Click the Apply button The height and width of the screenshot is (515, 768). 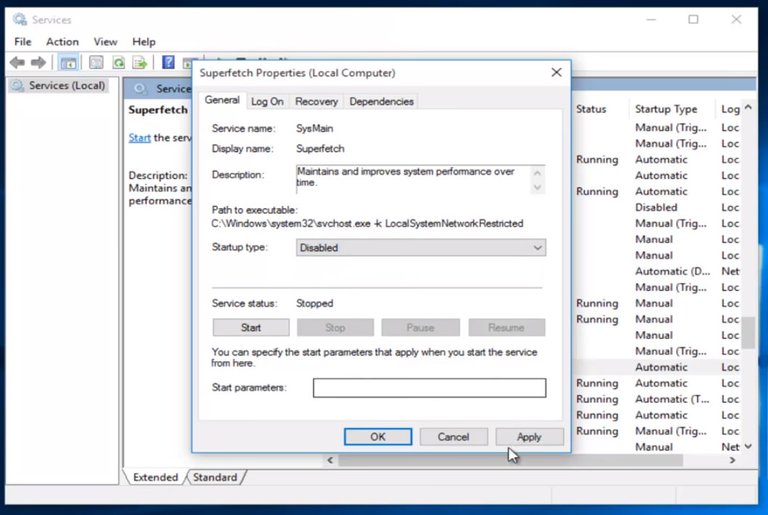529,437
